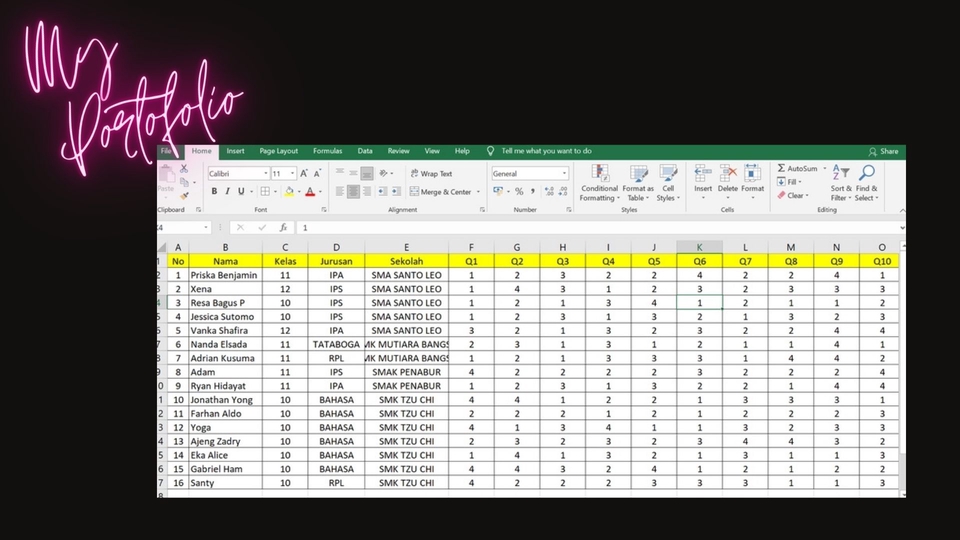Open Format as Table gallery

pos(638,183)
